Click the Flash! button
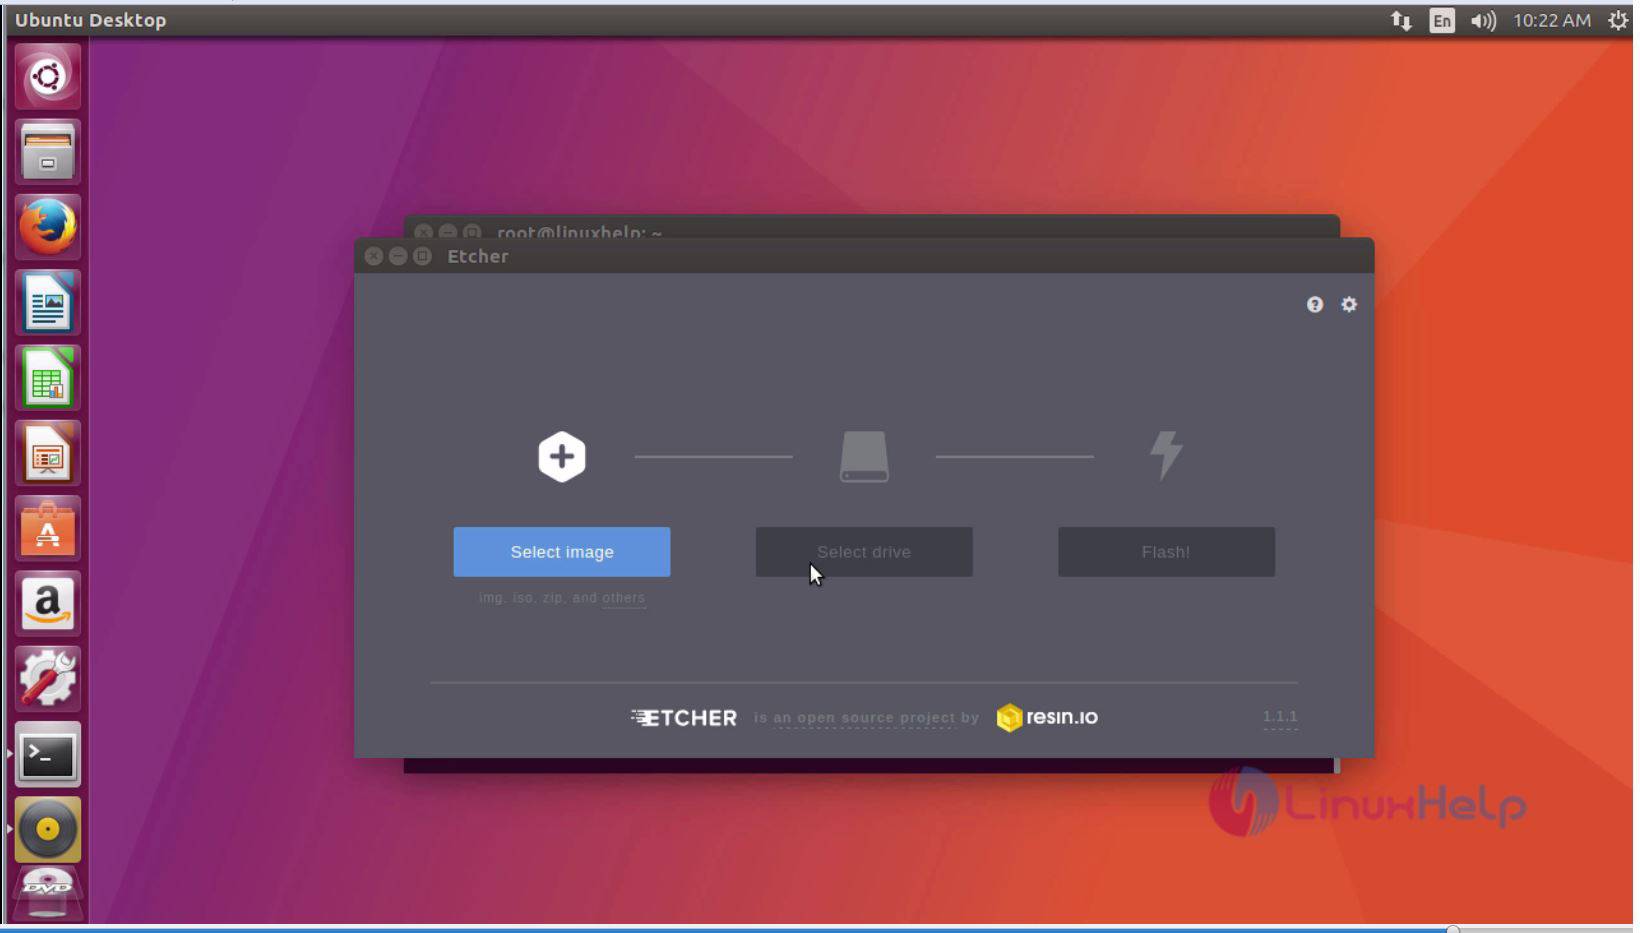Image resolution: width=1640 pixels, height=933 pixels. 1166,552
